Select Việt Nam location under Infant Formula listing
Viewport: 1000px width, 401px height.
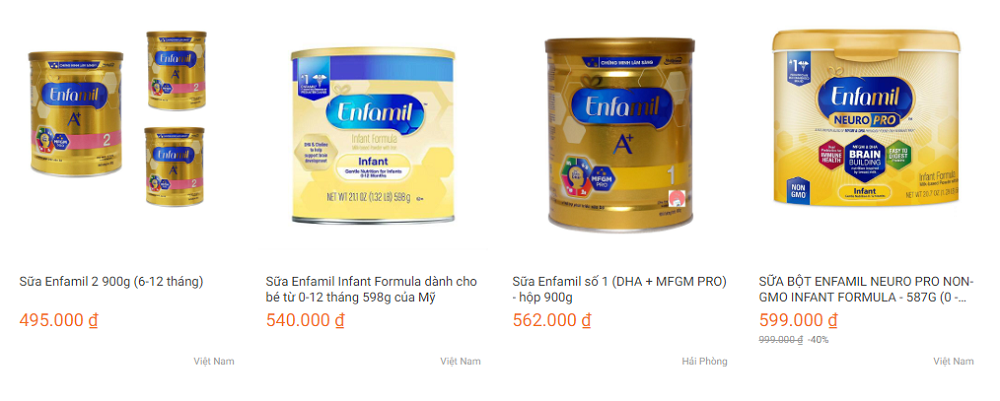[460, 361]
